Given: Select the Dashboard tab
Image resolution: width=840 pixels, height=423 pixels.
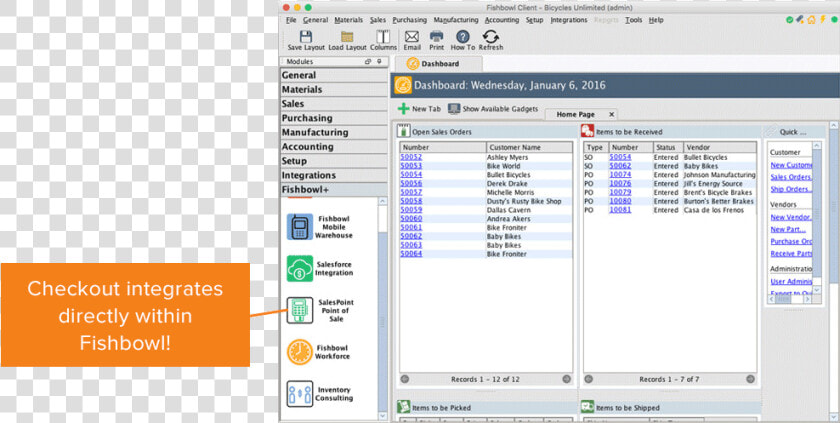Looking at the screenshot, I should 440,64.
